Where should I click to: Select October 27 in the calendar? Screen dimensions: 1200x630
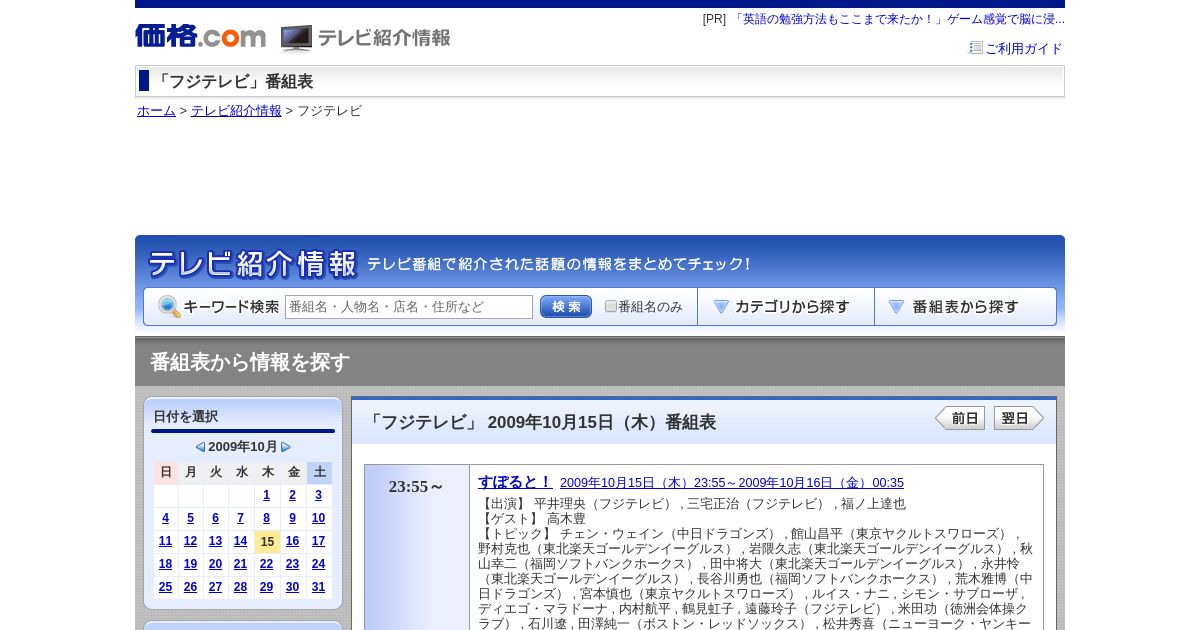click(216, 587)
